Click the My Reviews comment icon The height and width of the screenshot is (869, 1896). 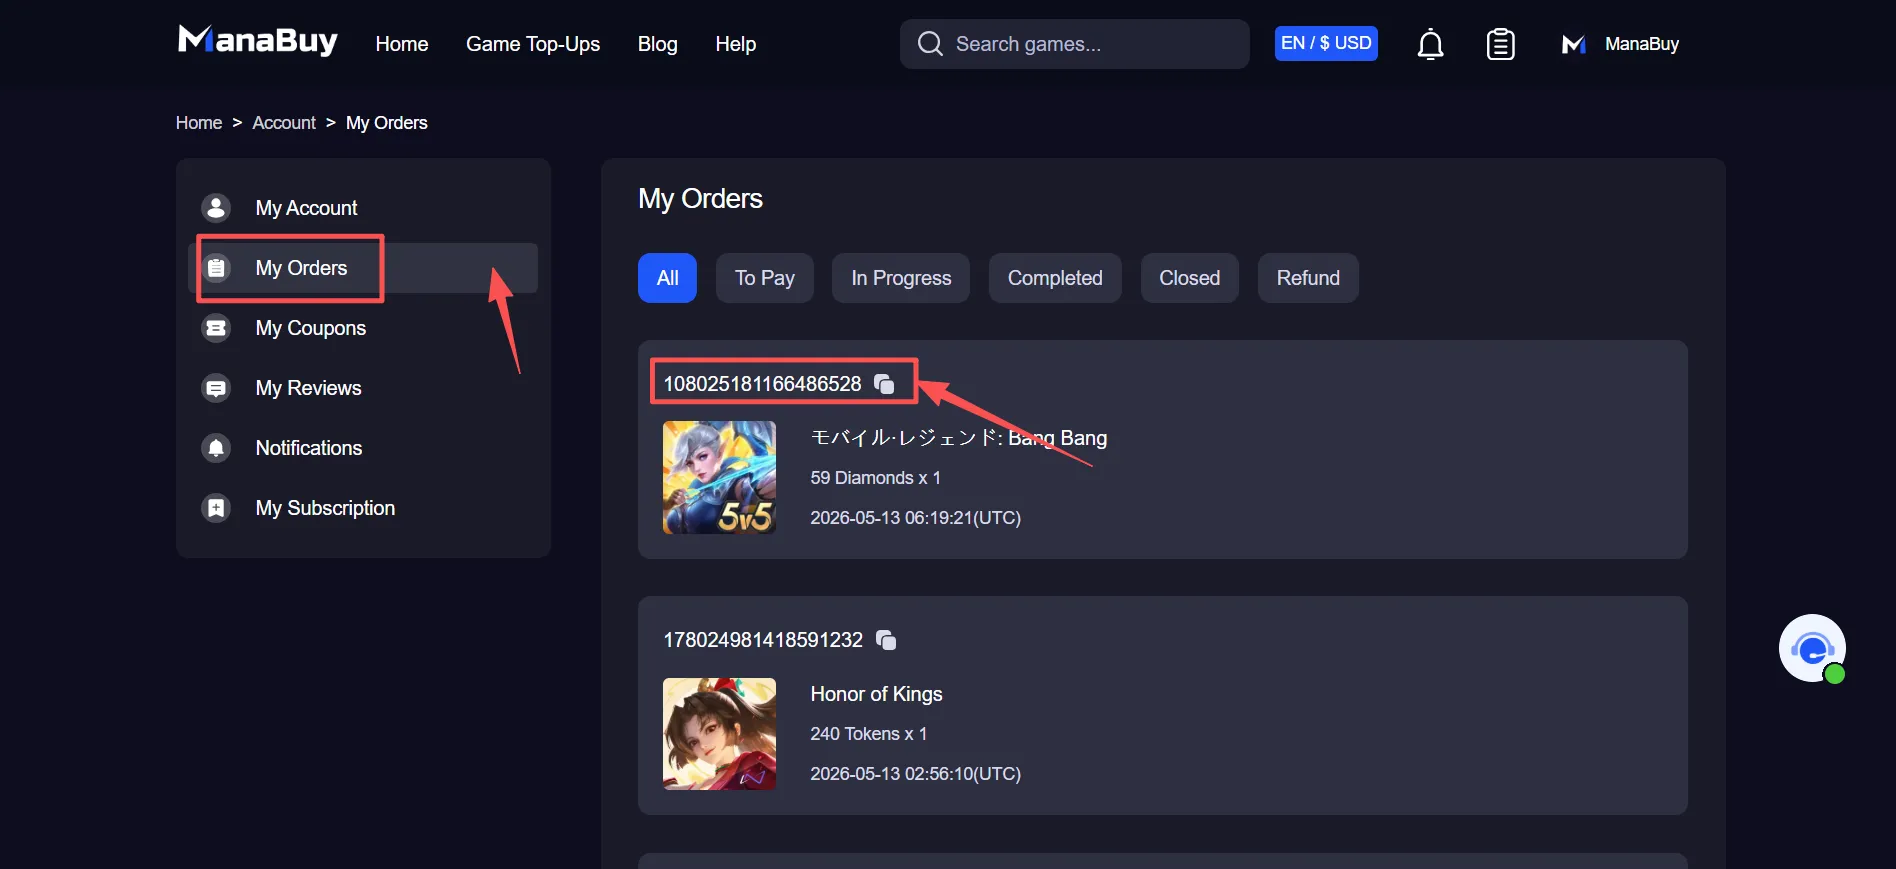(216, 388)
